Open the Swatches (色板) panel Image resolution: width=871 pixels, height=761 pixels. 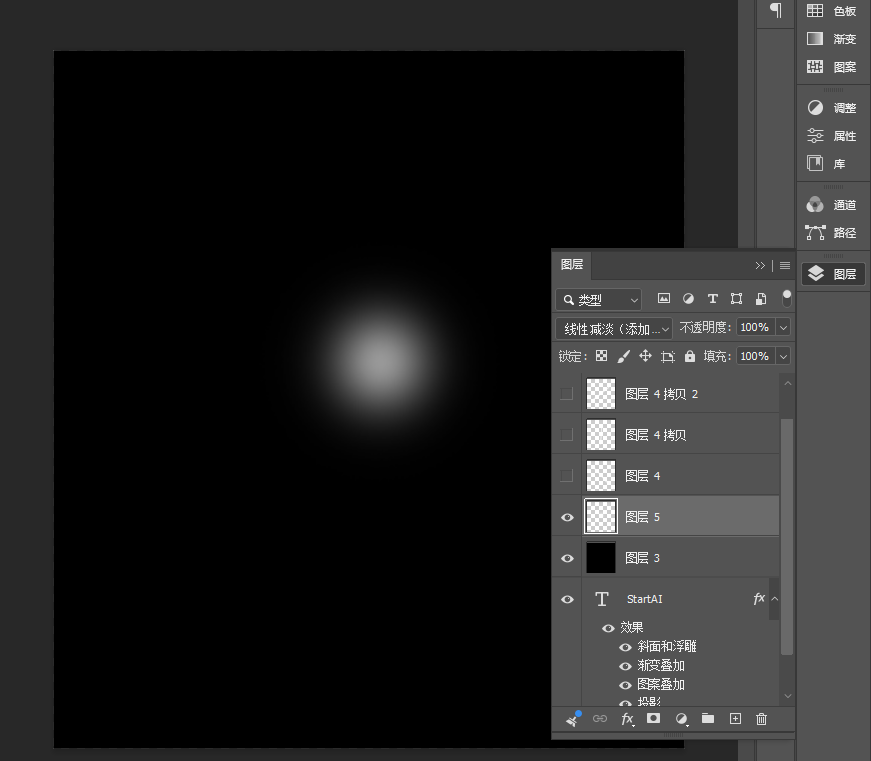832,11
